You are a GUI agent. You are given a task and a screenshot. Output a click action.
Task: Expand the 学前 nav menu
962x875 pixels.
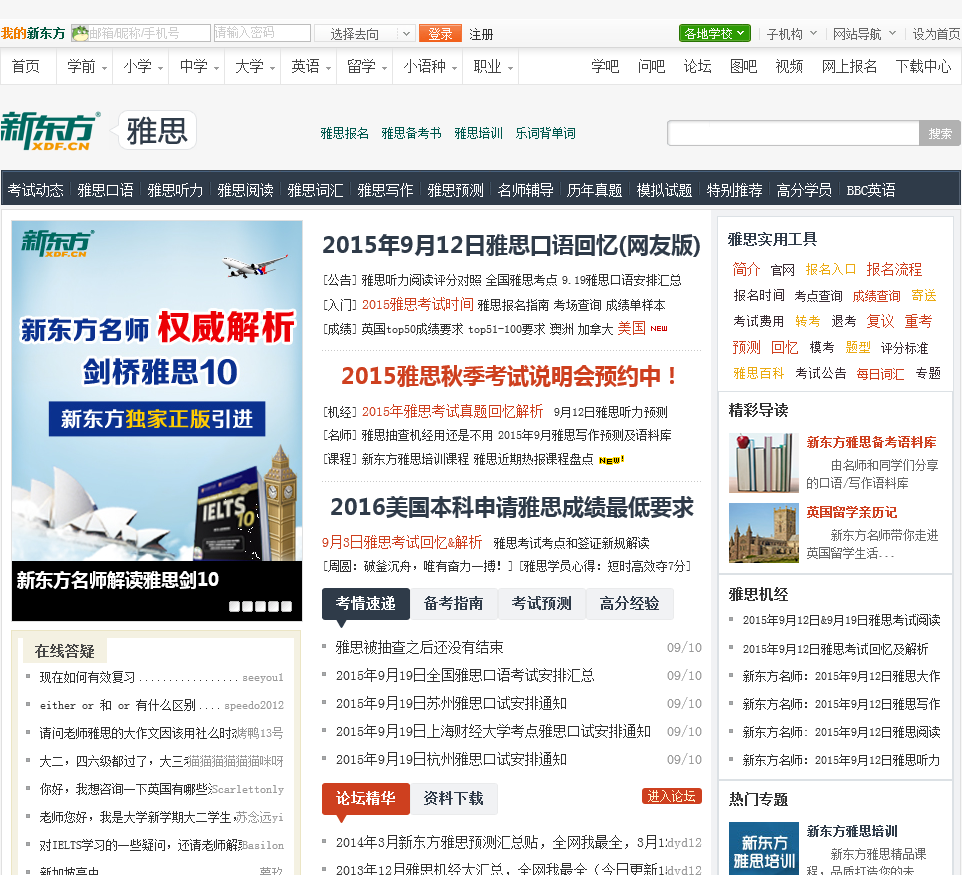point(87,66)
